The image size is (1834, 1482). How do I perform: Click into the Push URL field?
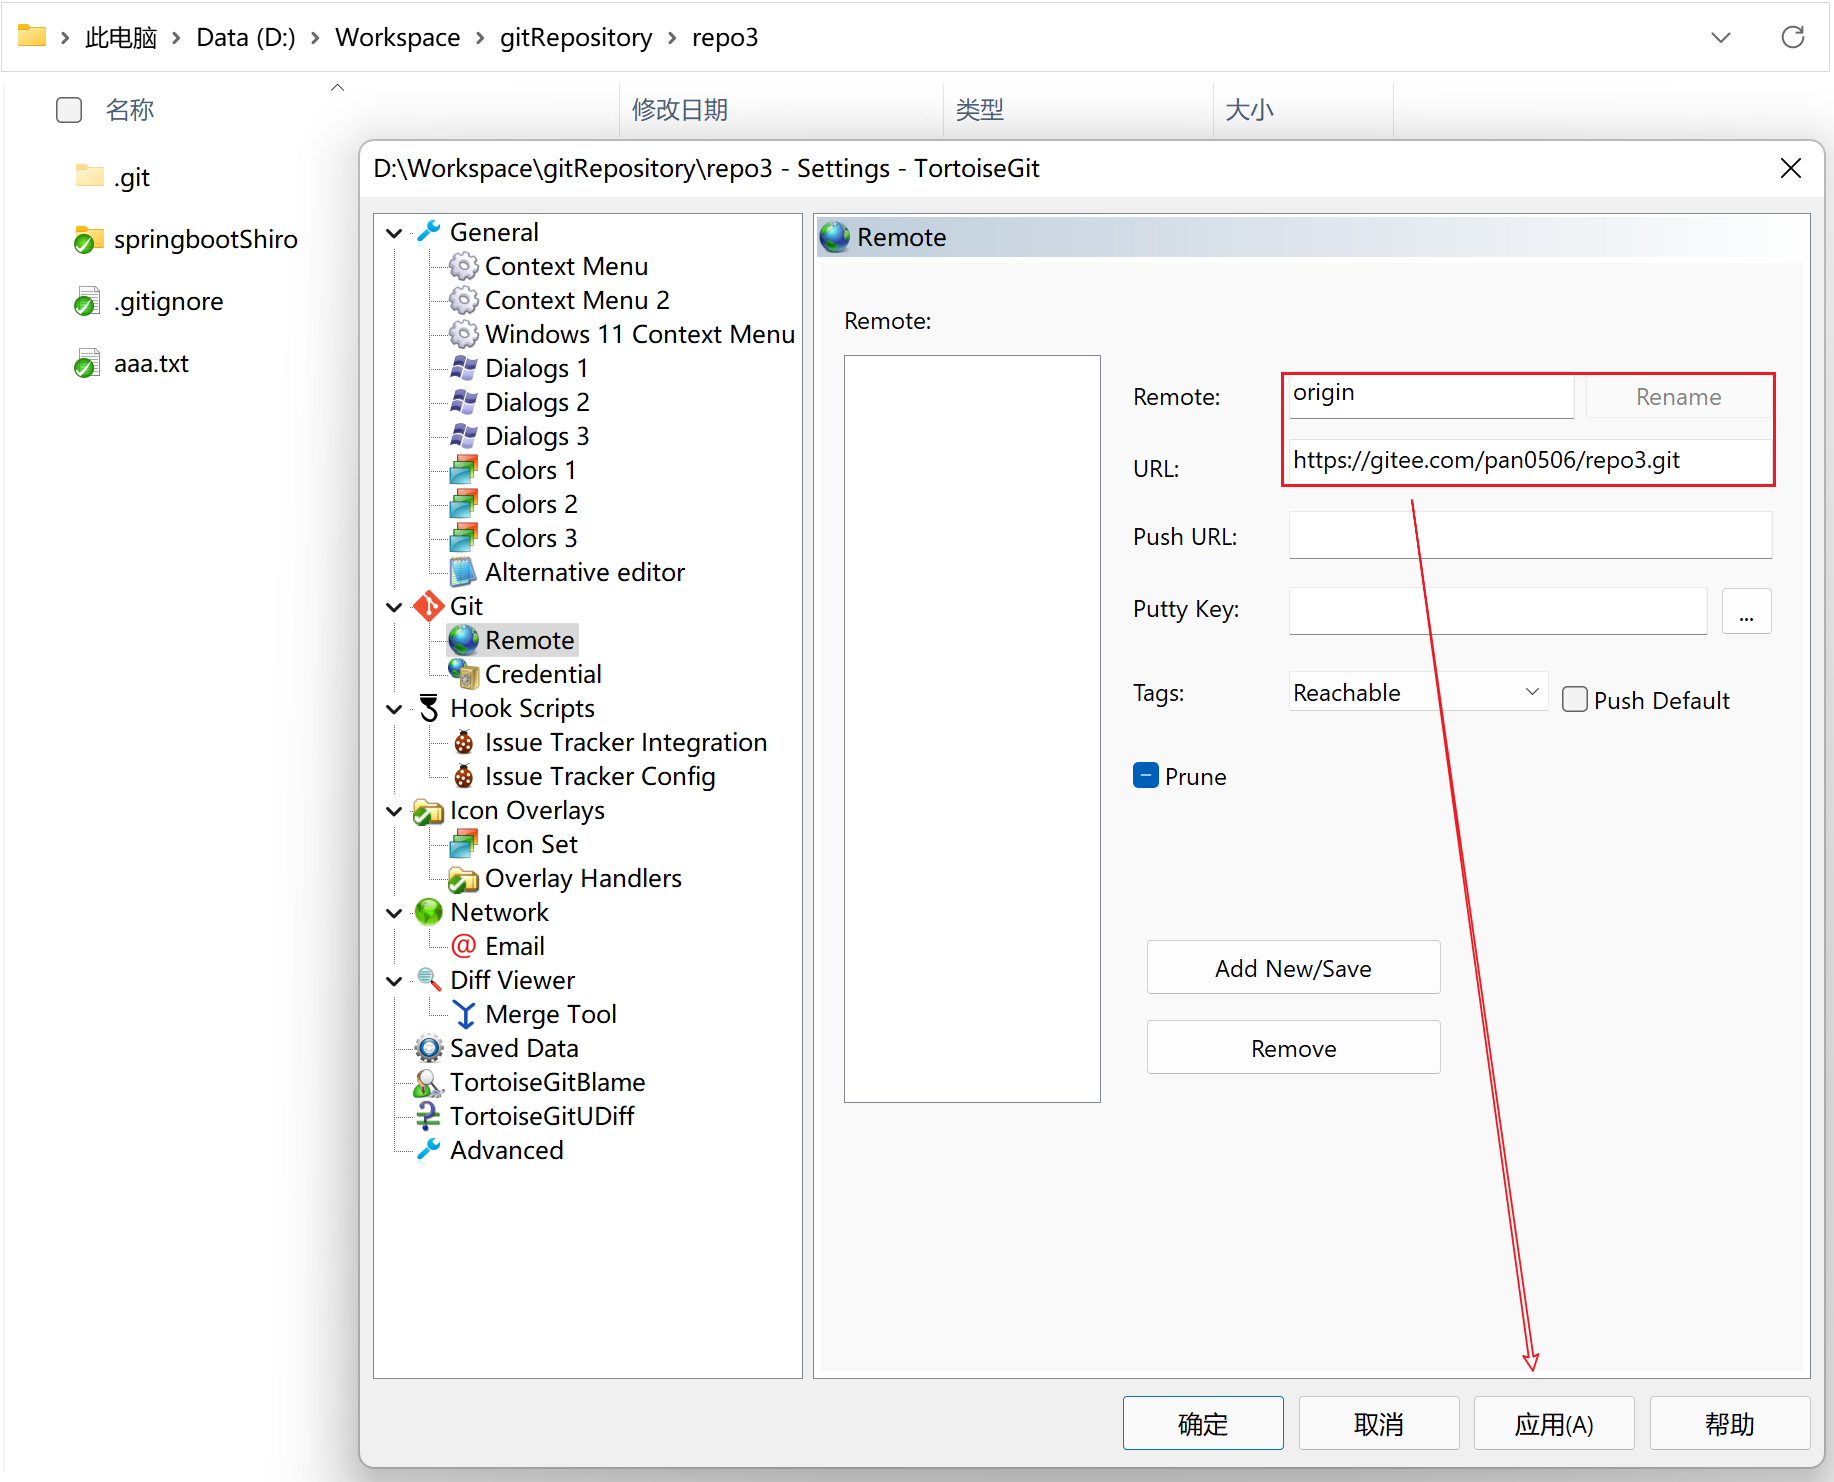coord(1529,536)
